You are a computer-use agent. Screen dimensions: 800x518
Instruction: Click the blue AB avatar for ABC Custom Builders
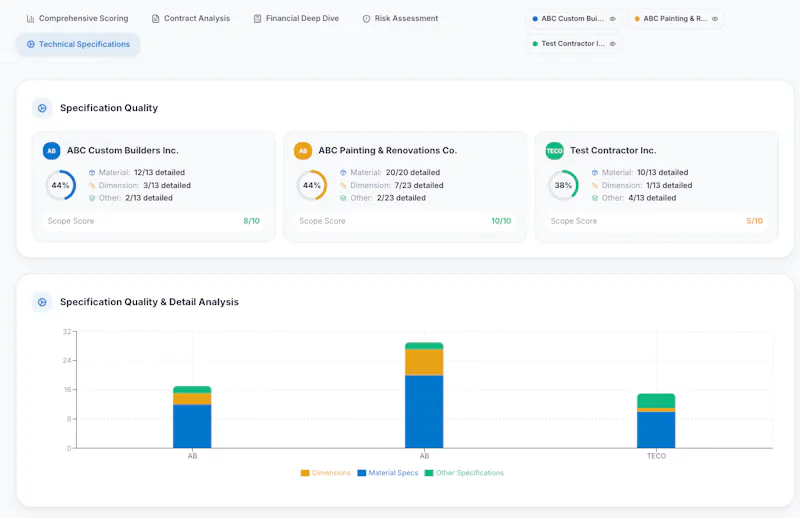pyautogui.click(x=52, y=151)
